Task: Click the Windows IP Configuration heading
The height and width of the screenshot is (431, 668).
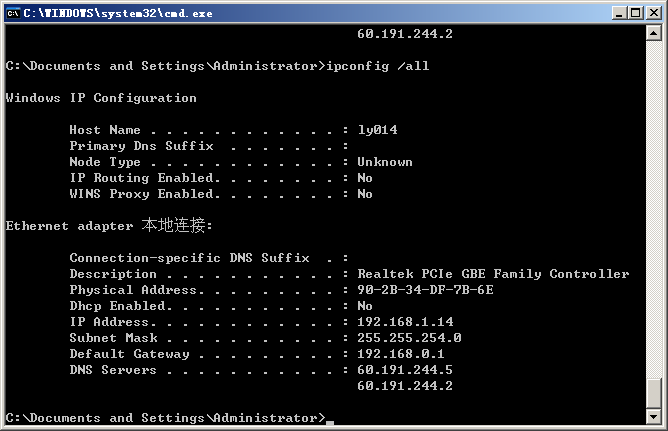Action: [x=101, y=98]
